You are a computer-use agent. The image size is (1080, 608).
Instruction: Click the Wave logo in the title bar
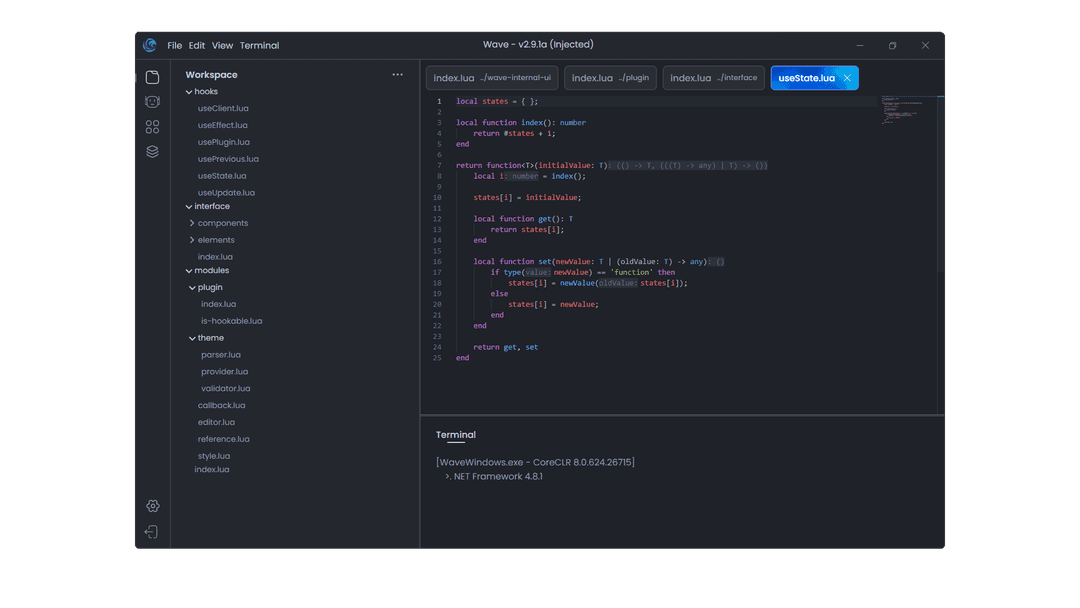tap(150, 45)
